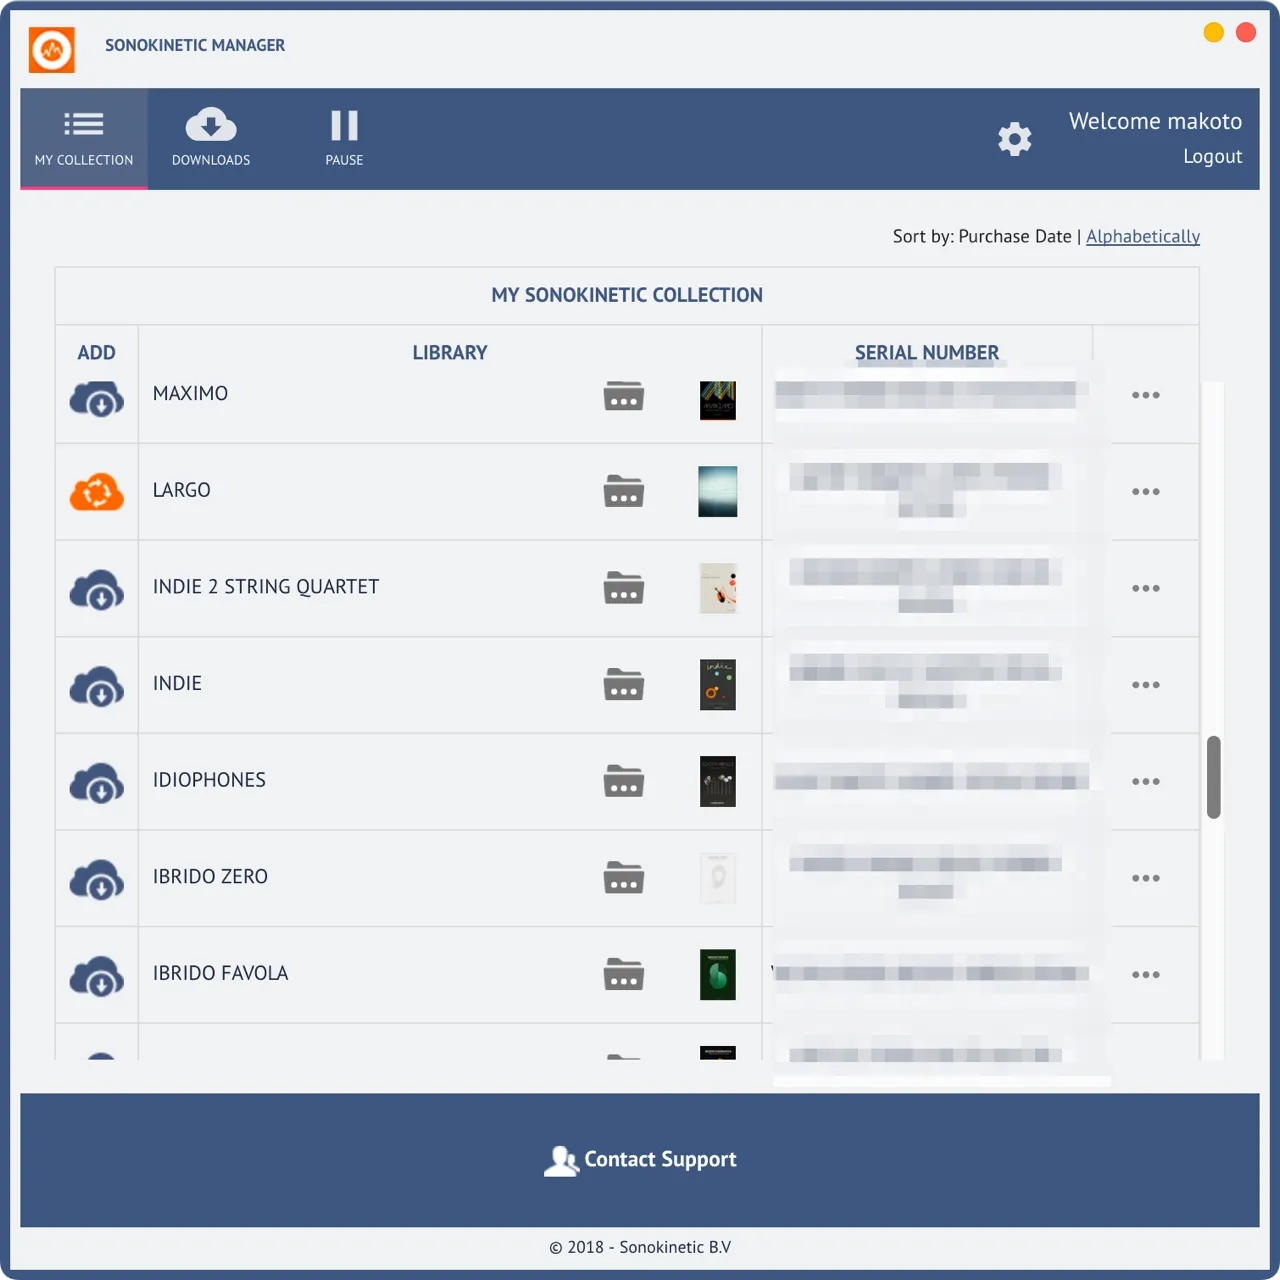Click the orange sync cloud icon for LARGO

click(97, 492)
